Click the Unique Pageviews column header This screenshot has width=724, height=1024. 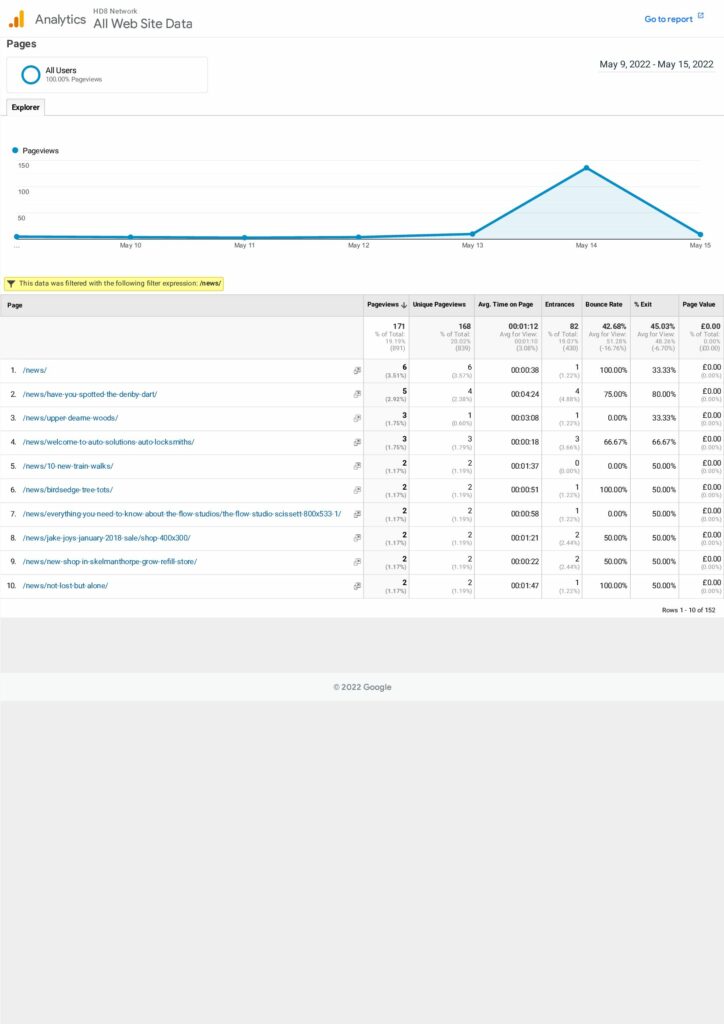point(439,305)
